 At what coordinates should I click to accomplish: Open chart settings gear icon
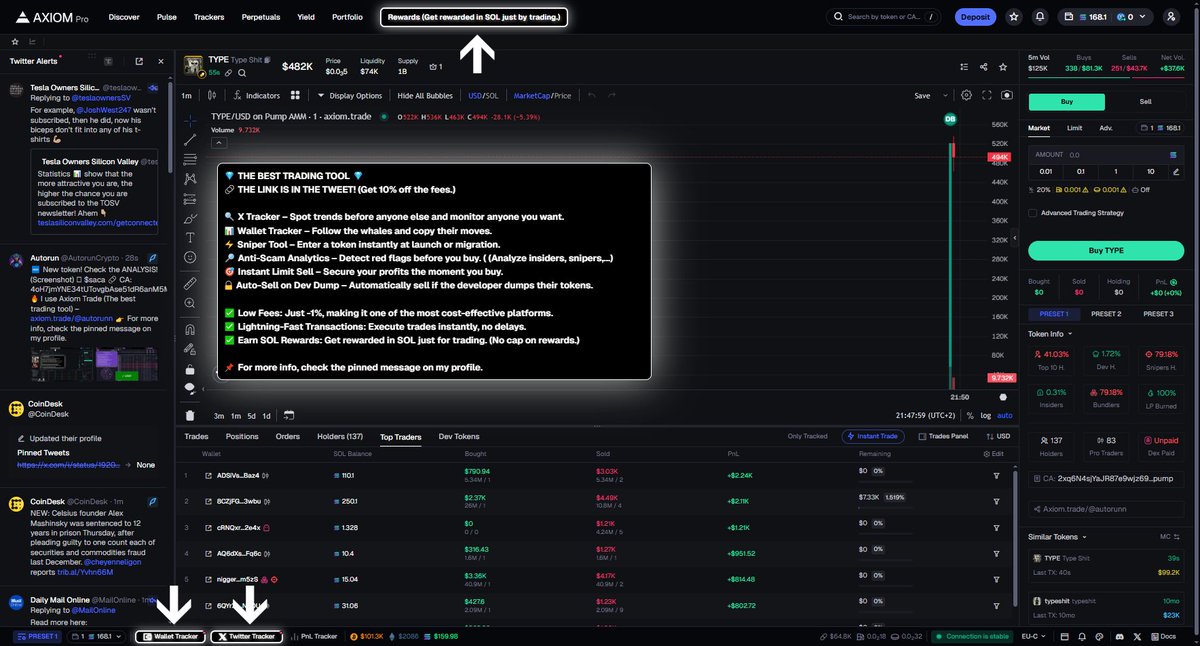pos(966,95)
